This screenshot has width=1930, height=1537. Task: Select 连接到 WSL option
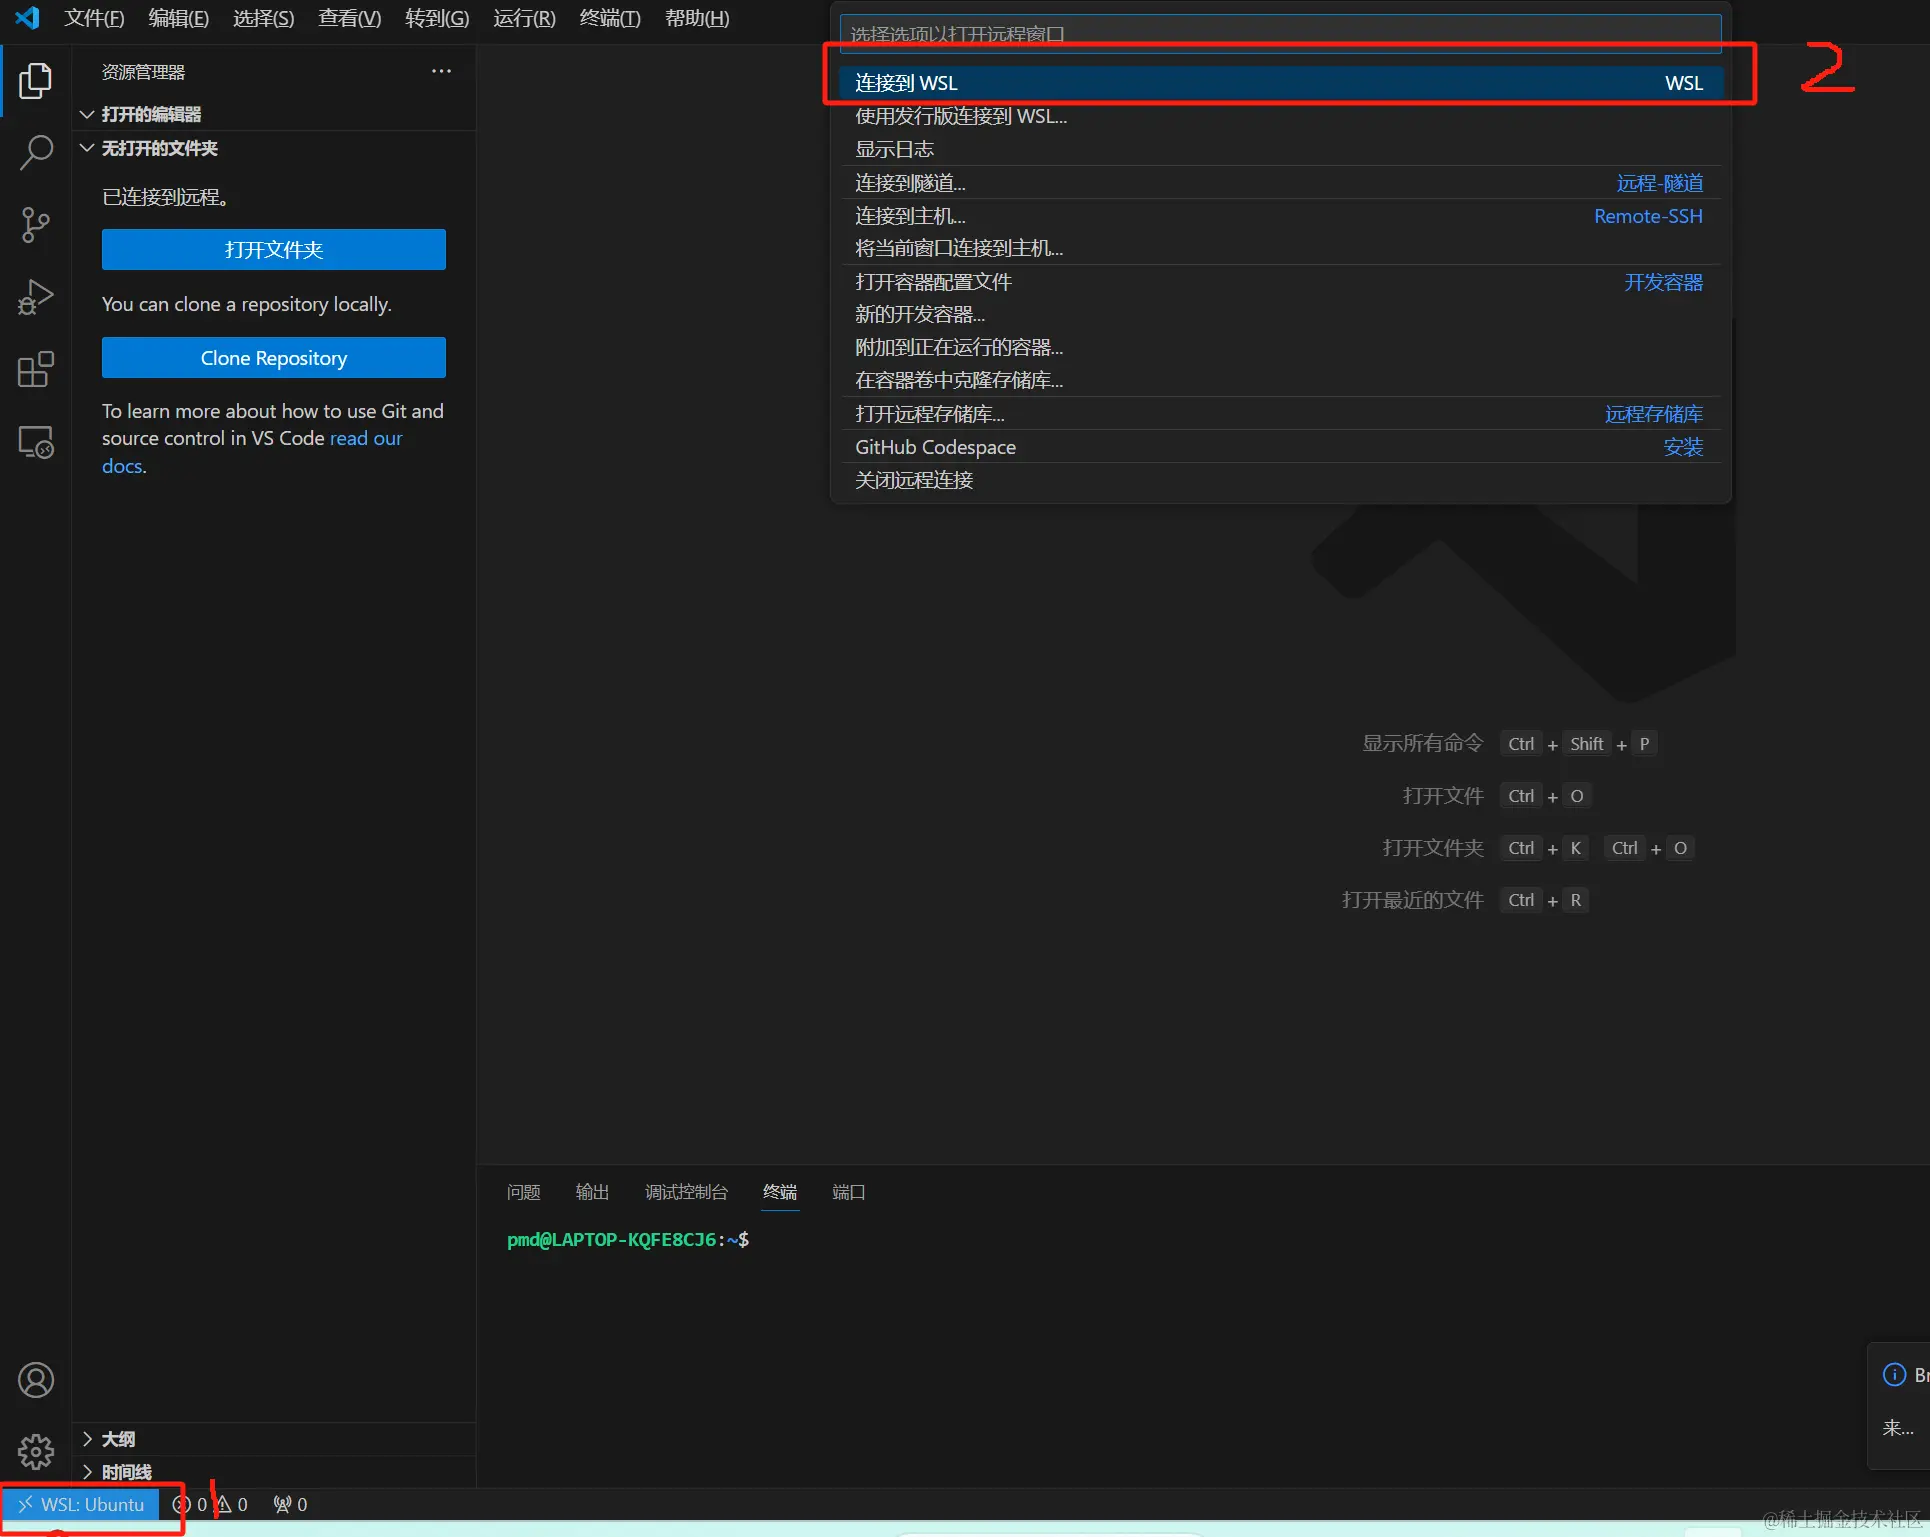(x=1280, y=83)
